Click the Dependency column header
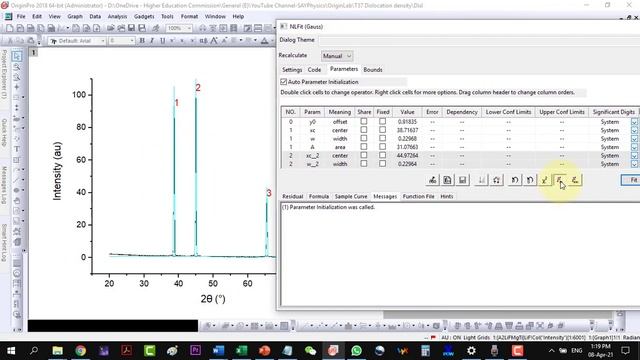Screen dimensions: 640x360 coord(462,112)
